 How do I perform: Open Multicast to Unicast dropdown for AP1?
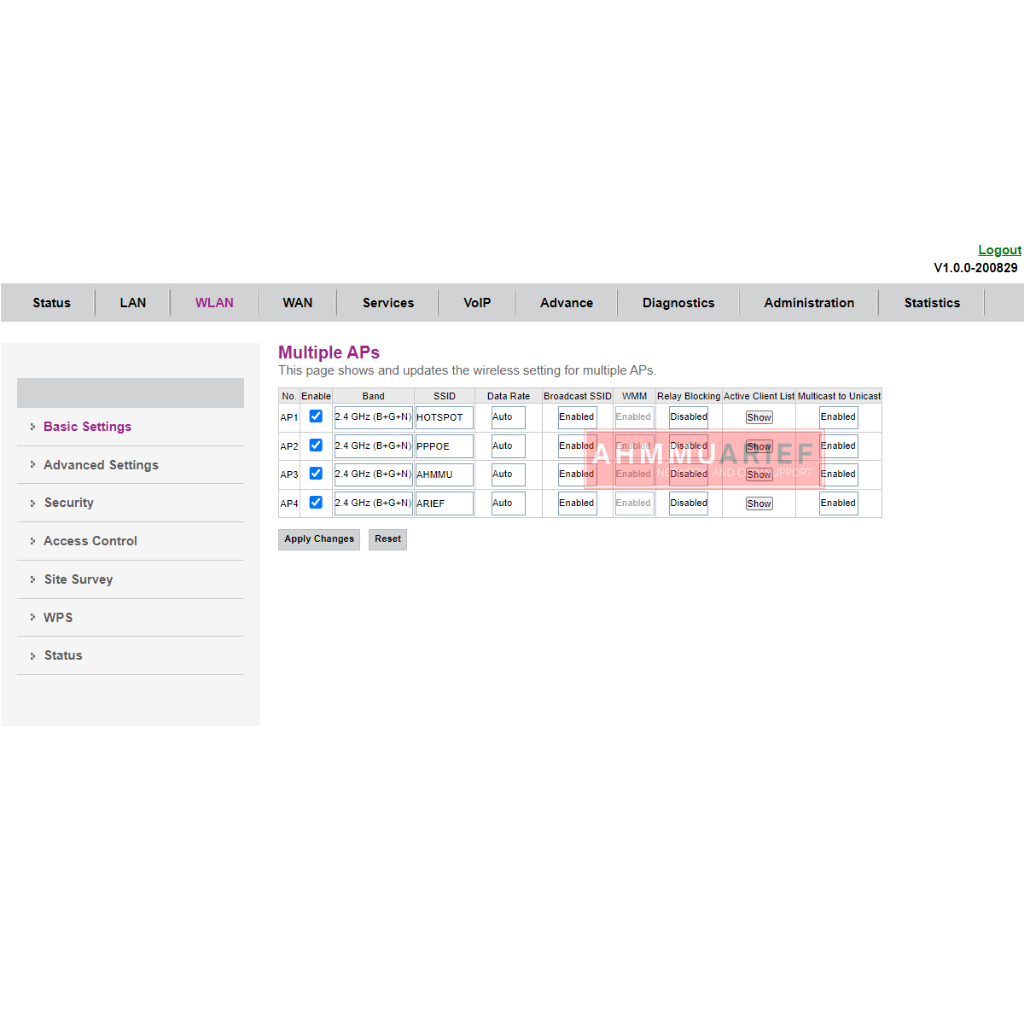[x=838, y=417]
